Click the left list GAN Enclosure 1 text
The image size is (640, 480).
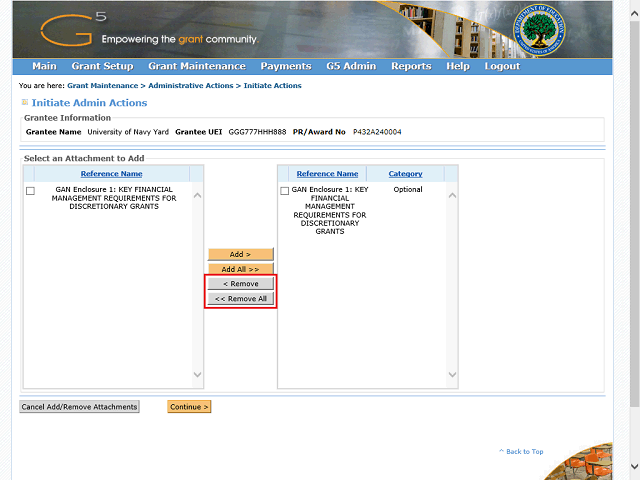pos(114,198)
